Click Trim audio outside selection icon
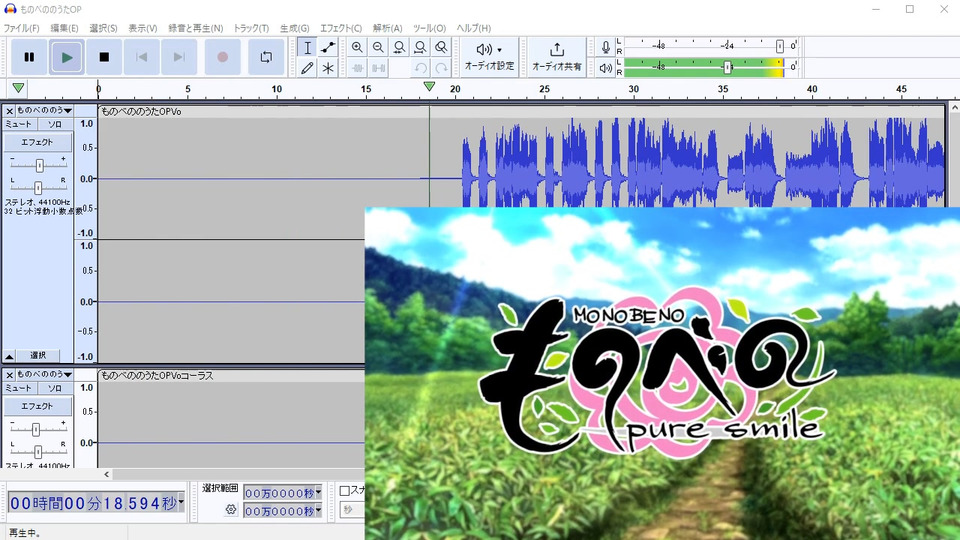 tap(358, 68)
